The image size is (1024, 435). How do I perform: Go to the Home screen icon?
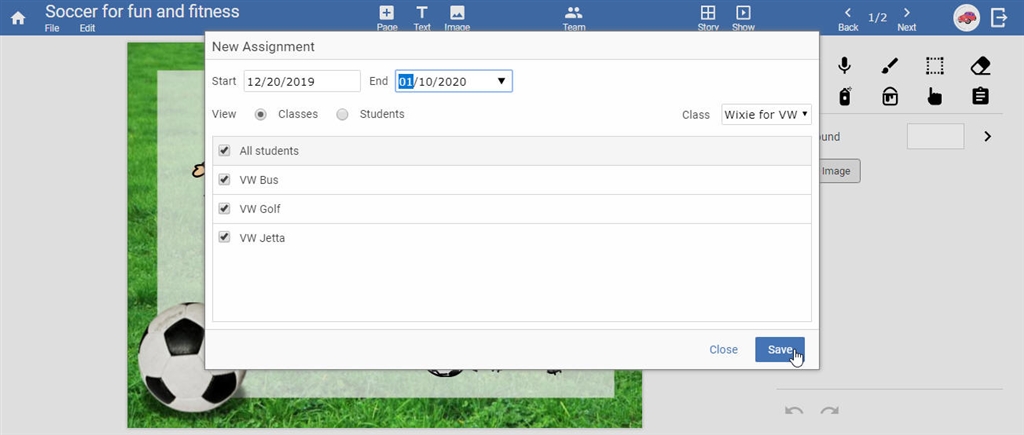tap(18, 18)
